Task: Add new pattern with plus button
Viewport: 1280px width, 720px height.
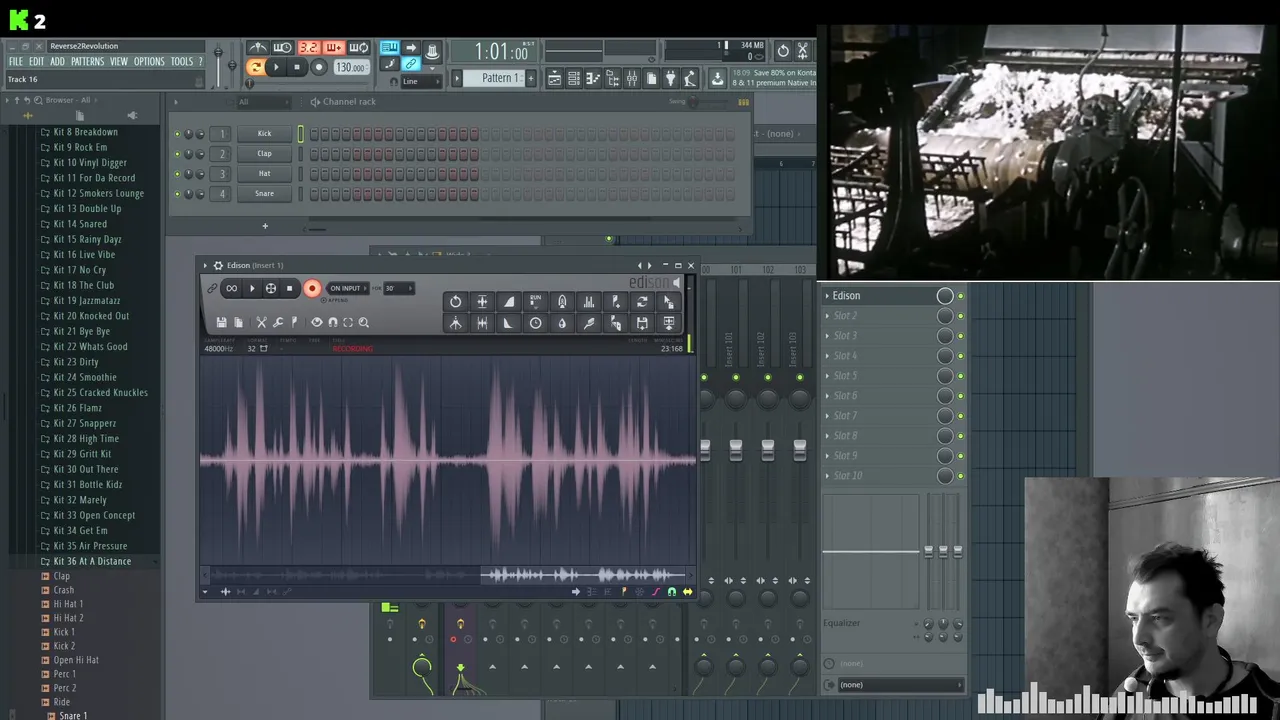Action: 531,78
